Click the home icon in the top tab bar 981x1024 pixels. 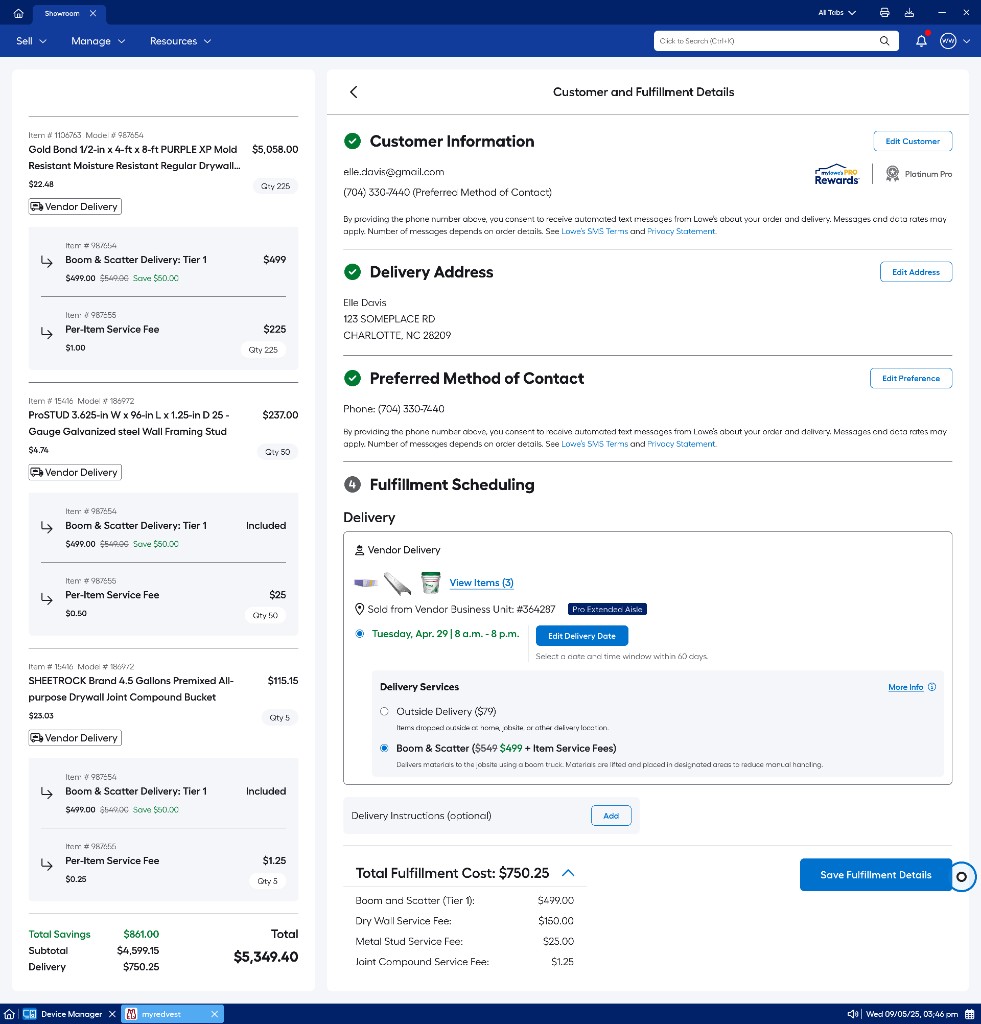pos(18,13)
